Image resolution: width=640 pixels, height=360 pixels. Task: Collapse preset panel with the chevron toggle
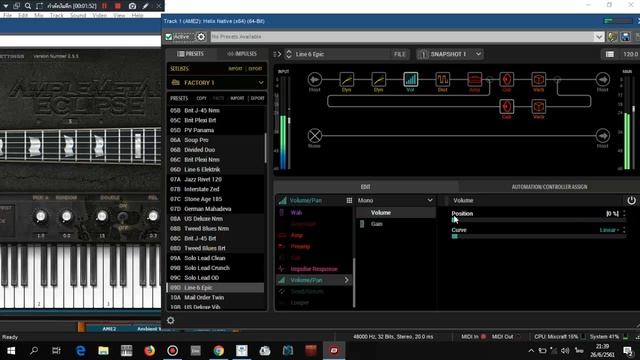278,54
